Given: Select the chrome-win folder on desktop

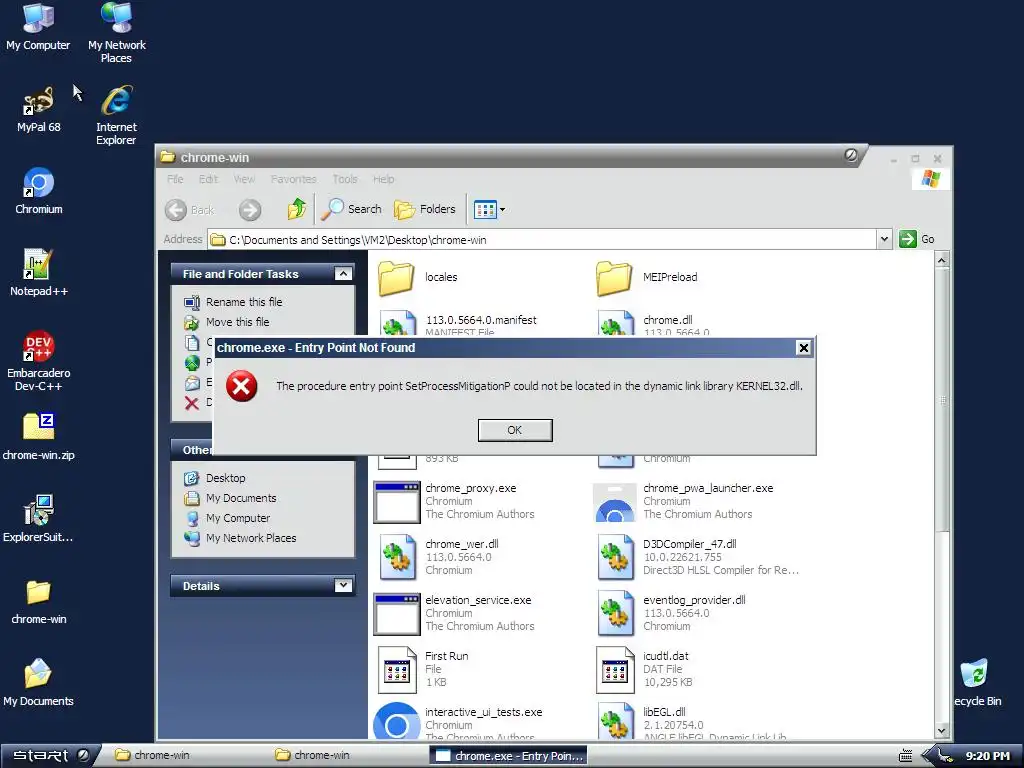Looking at the screenshot, I should 39,601.
